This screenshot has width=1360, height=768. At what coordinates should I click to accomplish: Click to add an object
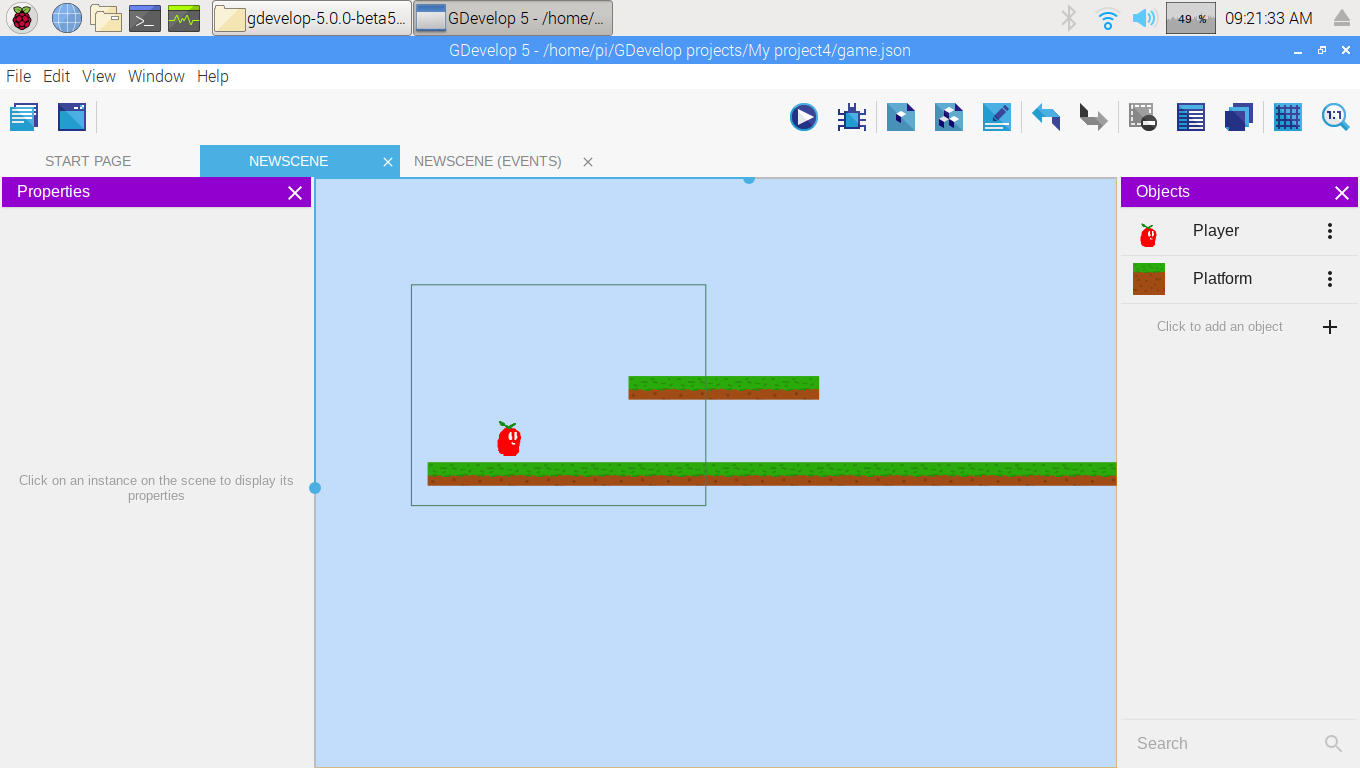(x=1239, y=327)
